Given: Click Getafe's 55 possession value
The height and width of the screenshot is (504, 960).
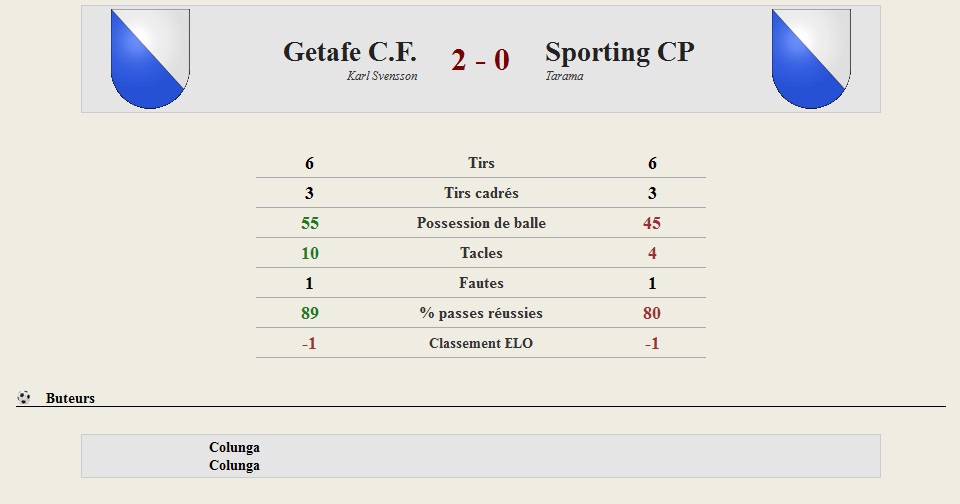Looking at the screenshot, I should click(x=310, y=223).
